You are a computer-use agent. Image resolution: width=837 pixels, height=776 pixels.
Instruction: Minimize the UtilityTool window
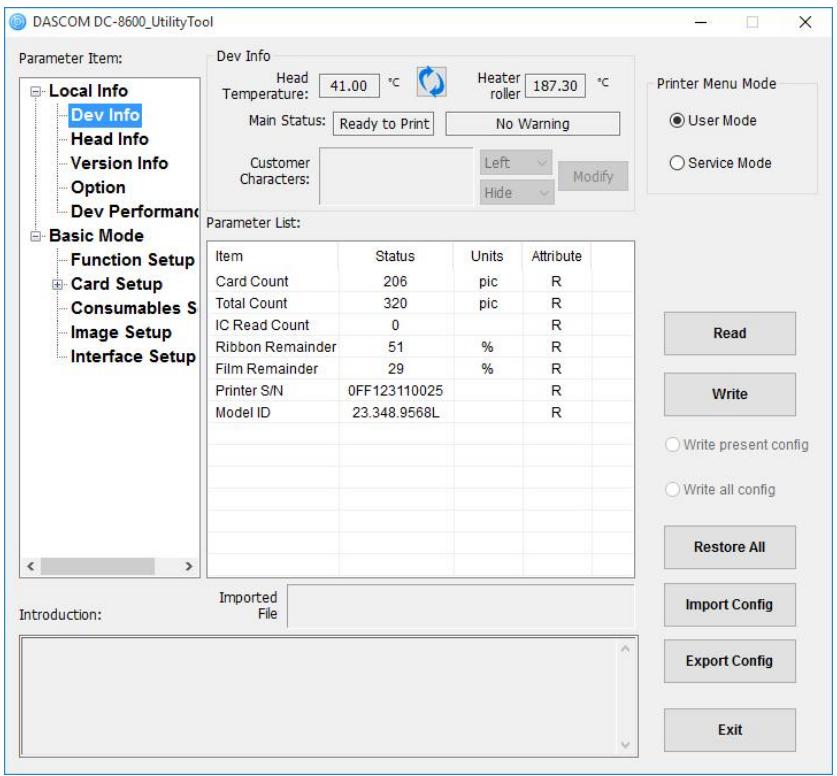(x=701, y=22)
